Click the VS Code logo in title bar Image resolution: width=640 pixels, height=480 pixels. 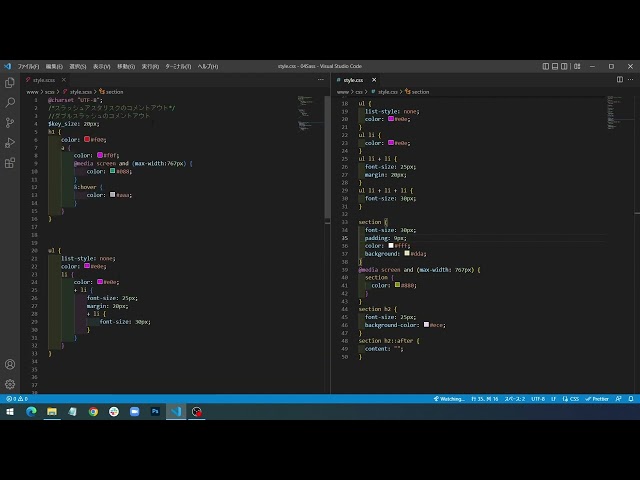click(x=8, y=66)
